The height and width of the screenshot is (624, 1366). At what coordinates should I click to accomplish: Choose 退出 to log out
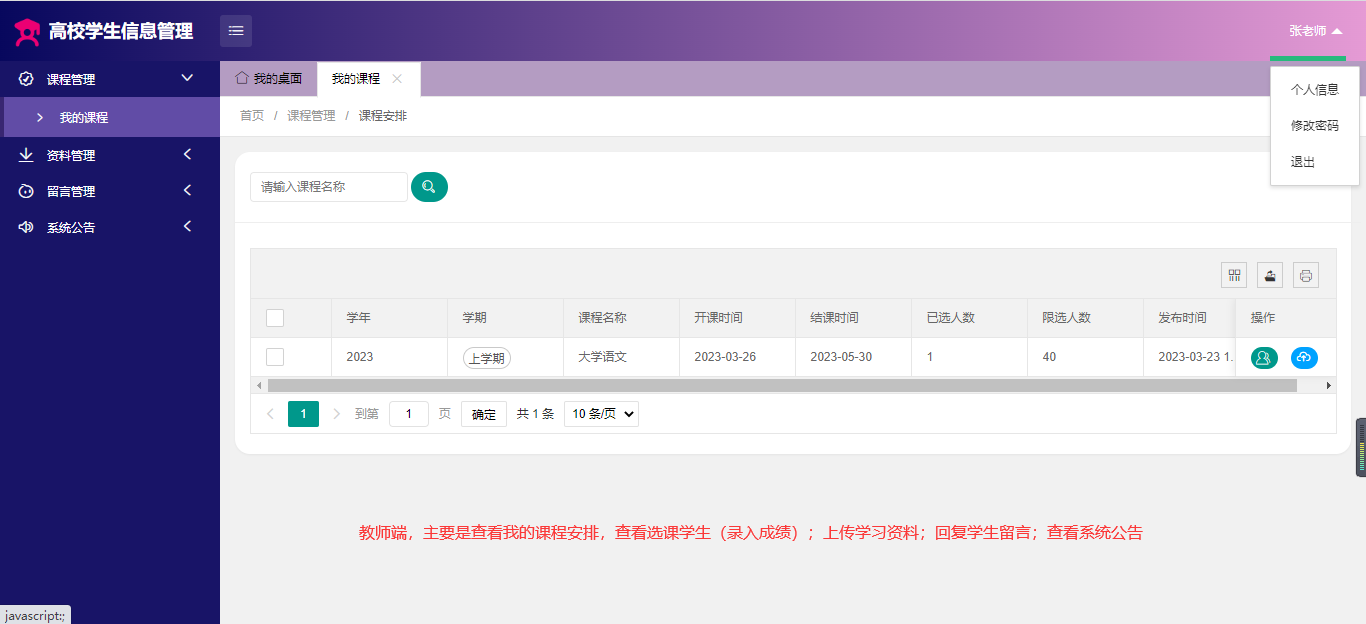click(x=1315, y=162)
